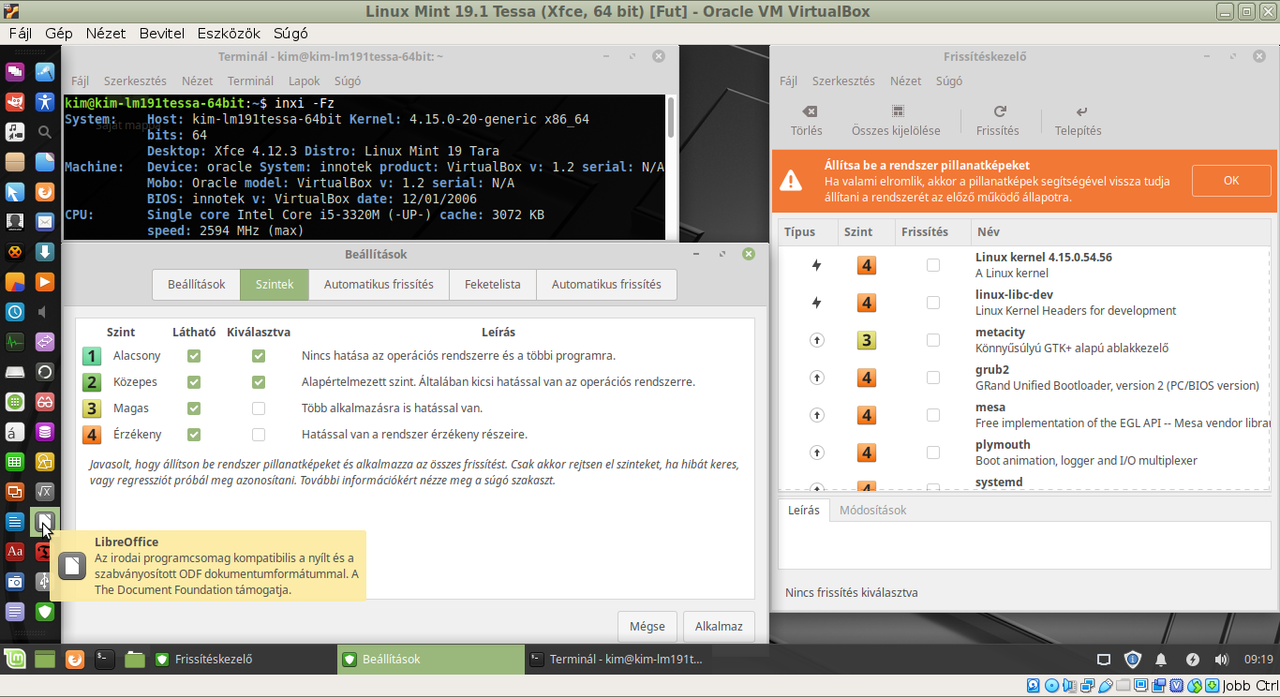Enable Kiválasztva checkbox for Érzékeny level

tap(259, 434)
